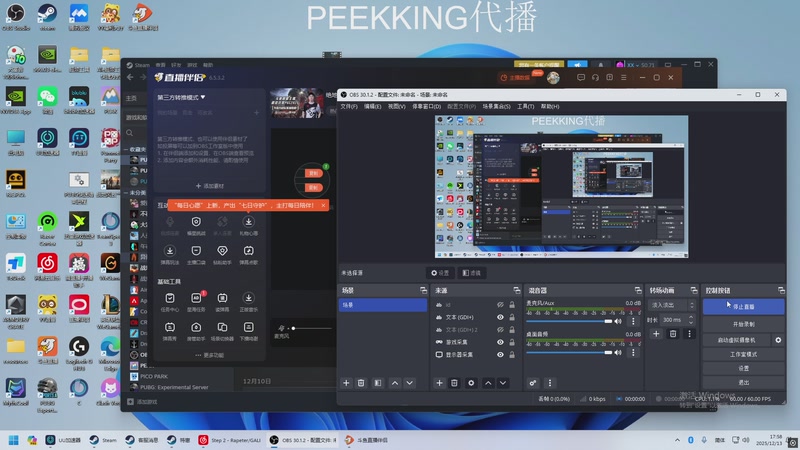Viewport: 800px width, 450px height.
Task: Toggle lock on 显示器采集 source
Action: click(512, 355)
